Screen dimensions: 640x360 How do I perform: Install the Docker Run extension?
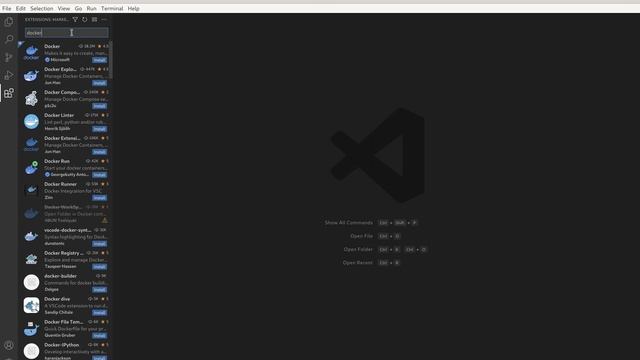99,175
